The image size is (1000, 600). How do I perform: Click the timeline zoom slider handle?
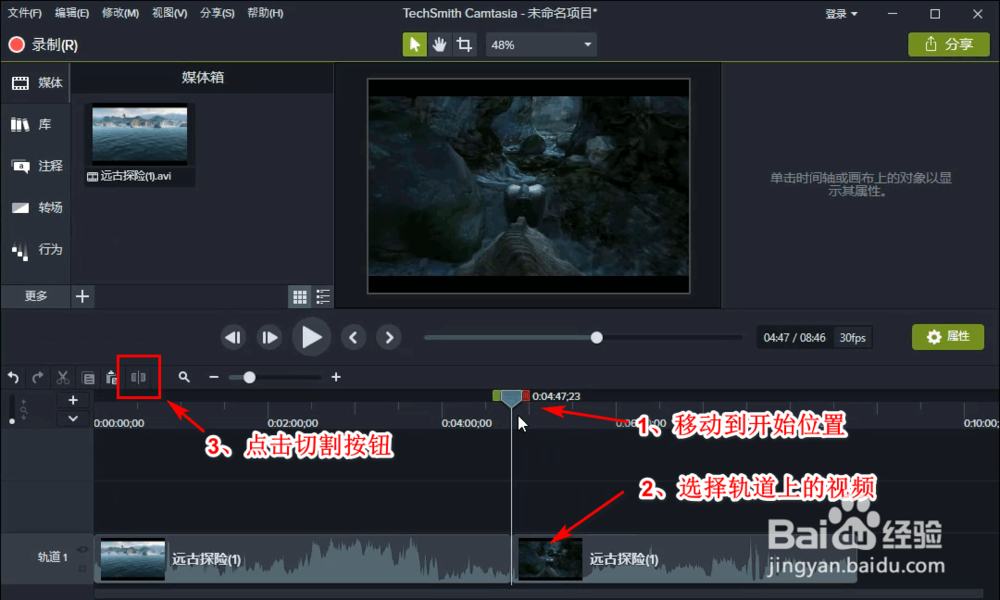(x=249, y=377)
